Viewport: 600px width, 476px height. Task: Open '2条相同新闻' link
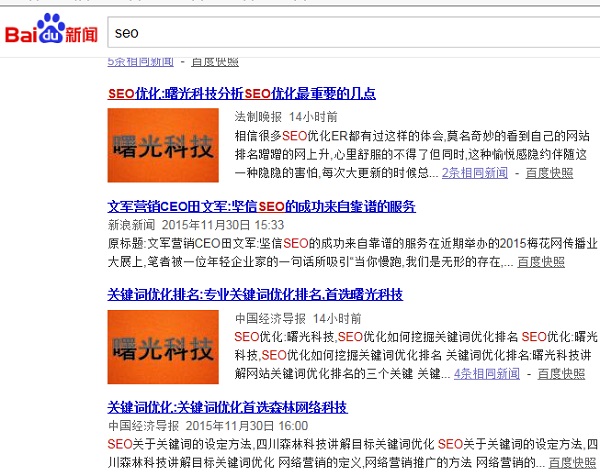click(x=475, y=173)
